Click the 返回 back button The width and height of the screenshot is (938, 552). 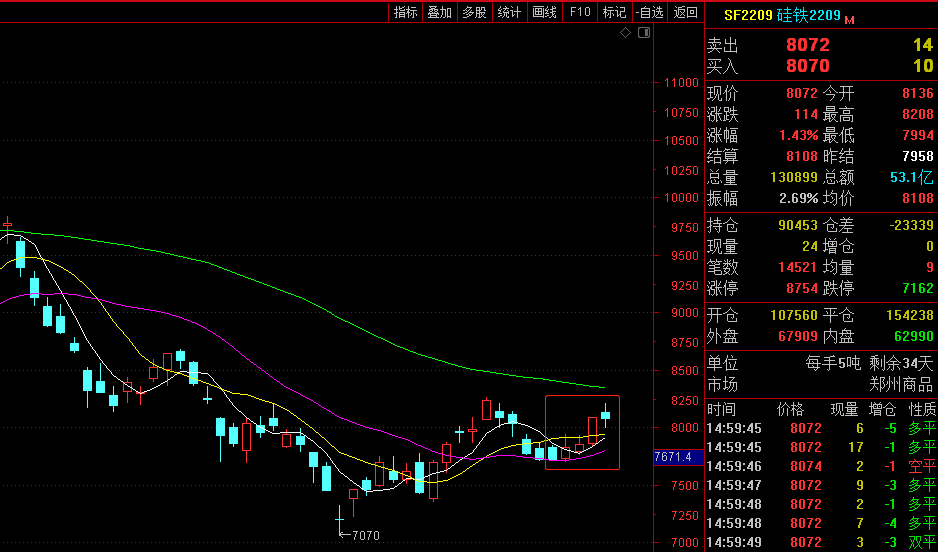pos(685,12)
